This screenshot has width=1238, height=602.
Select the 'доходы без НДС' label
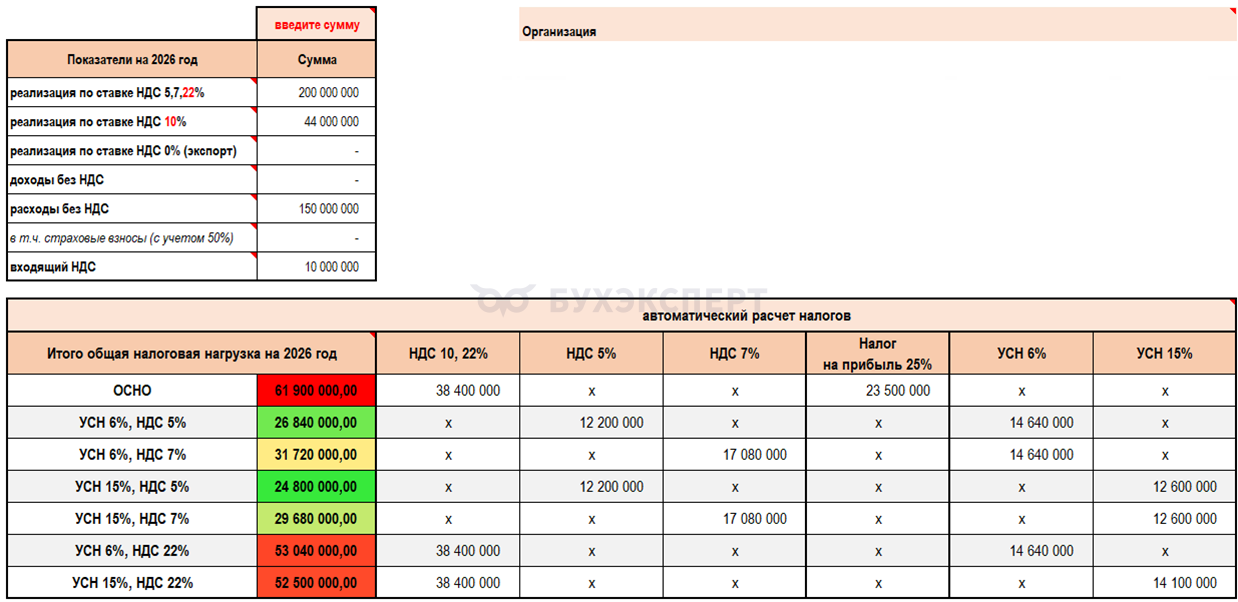[x=132, y=180]
